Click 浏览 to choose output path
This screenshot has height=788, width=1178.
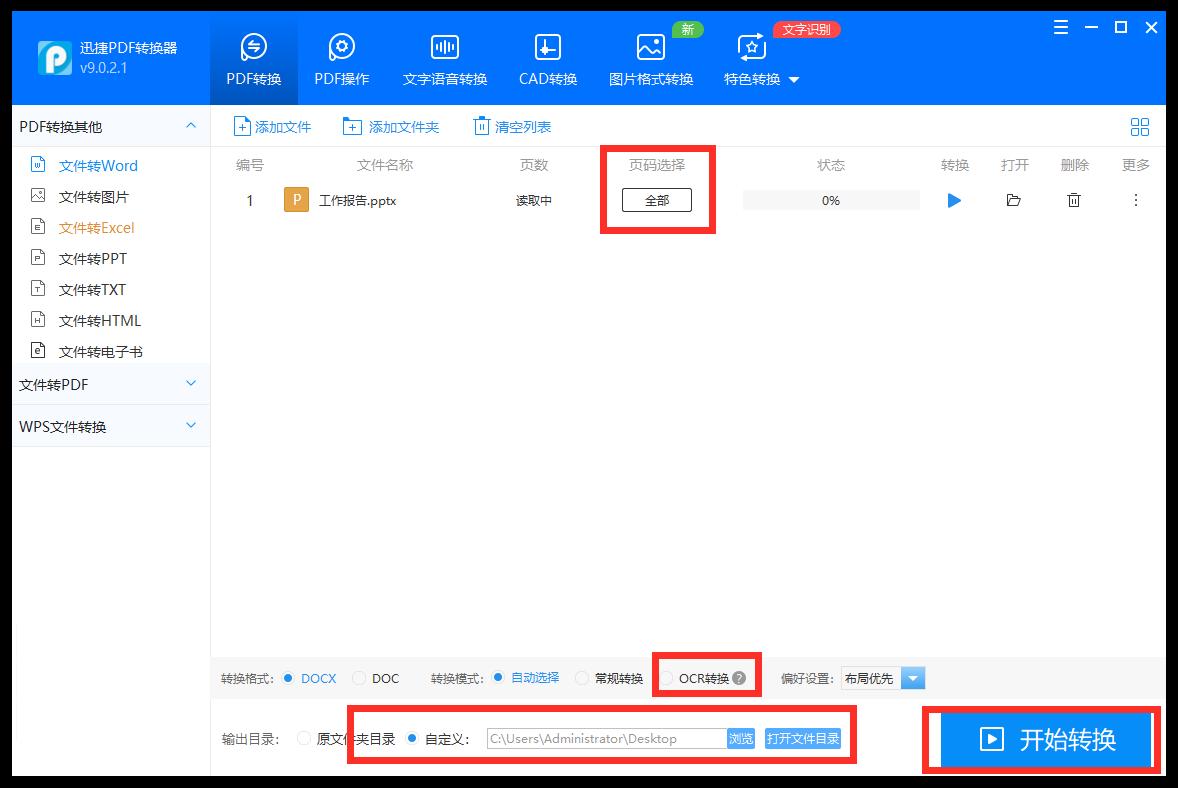coord(740,738)
